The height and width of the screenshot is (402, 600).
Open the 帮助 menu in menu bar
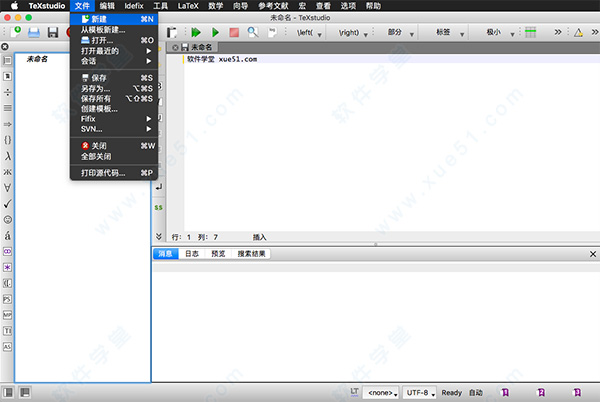tap(373, 6)
